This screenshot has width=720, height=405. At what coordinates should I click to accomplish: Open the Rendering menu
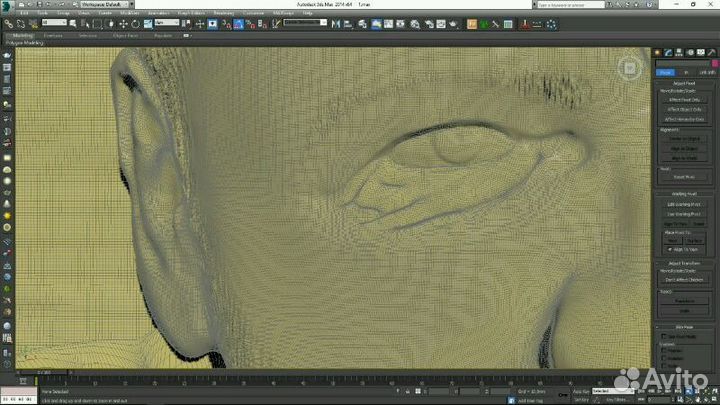click(224, 13)
